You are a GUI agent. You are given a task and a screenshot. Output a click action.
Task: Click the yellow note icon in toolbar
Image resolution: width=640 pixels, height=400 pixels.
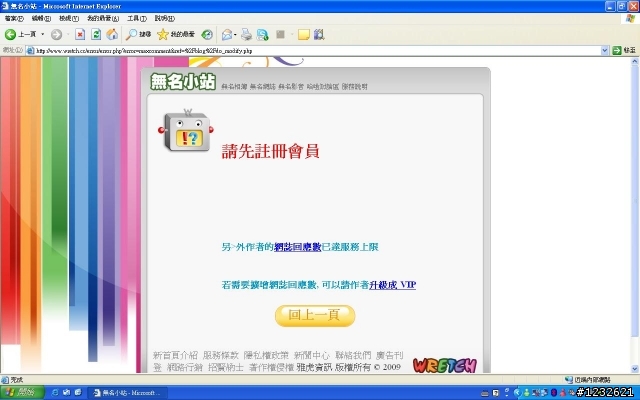pos(303,35)
